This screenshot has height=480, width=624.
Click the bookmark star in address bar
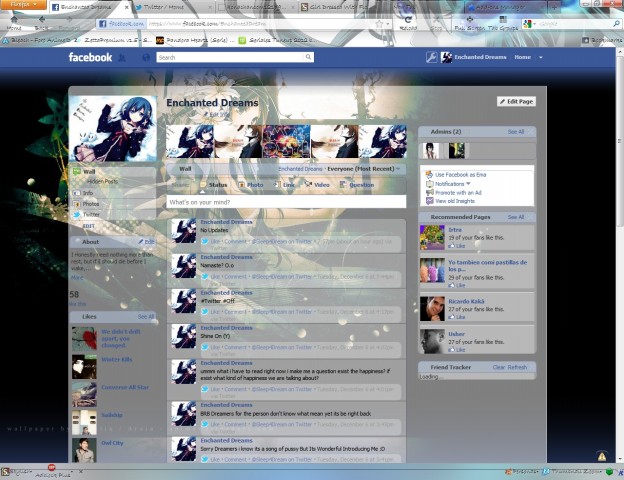coord(380,24)
